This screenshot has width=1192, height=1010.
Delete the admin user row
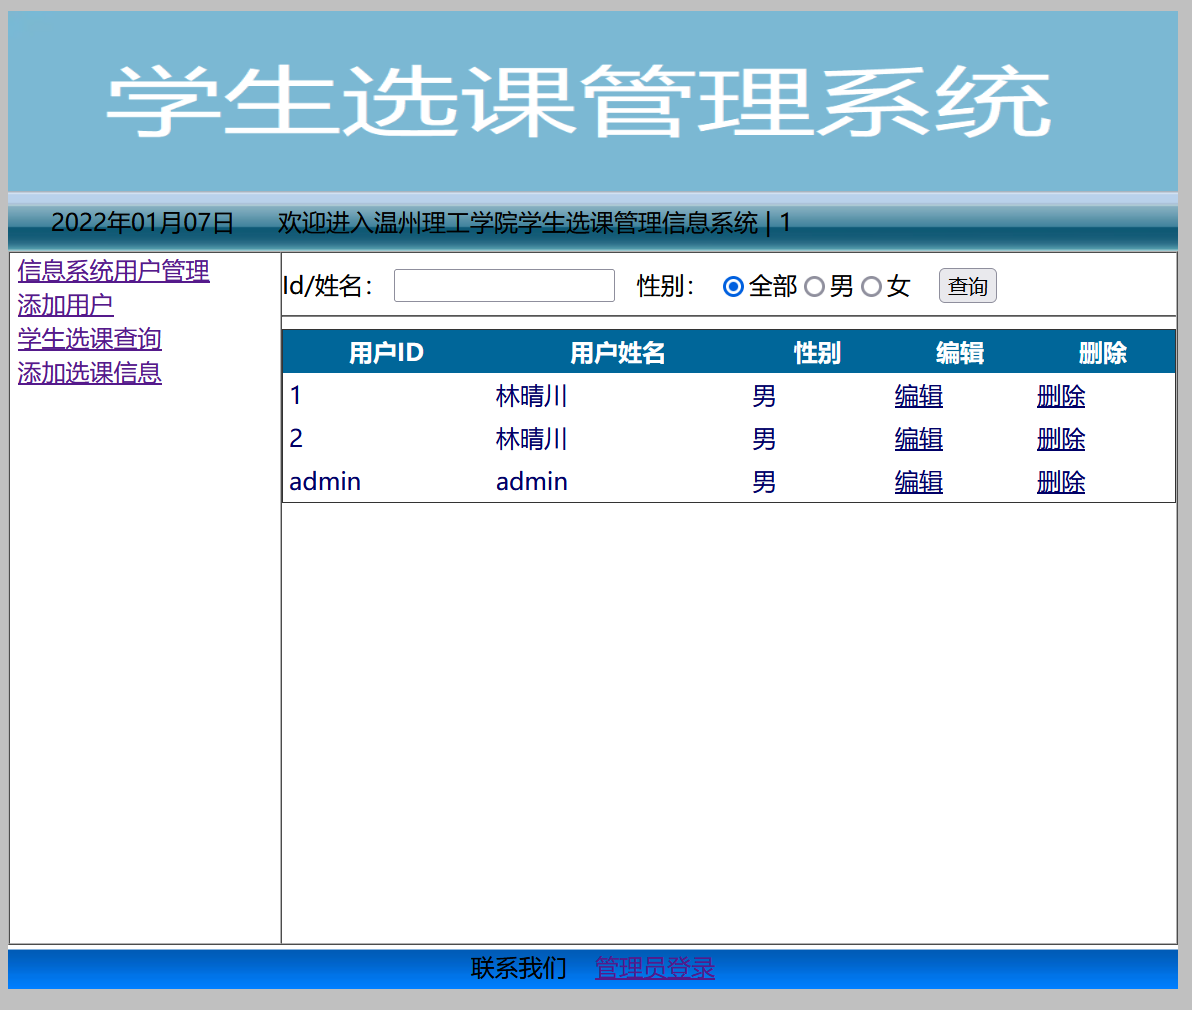coord(1060,482)
